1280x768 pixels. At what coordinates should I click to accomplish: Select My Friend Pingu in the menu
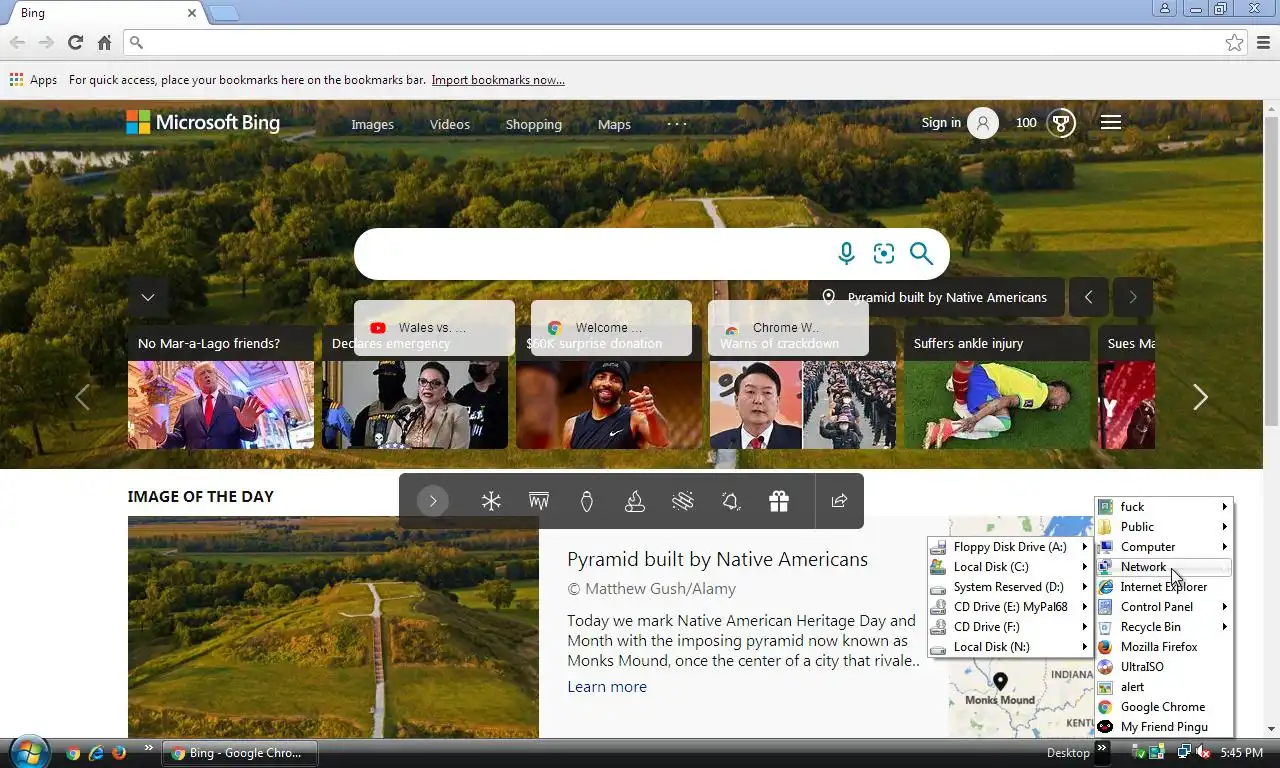click(1164, 727)
